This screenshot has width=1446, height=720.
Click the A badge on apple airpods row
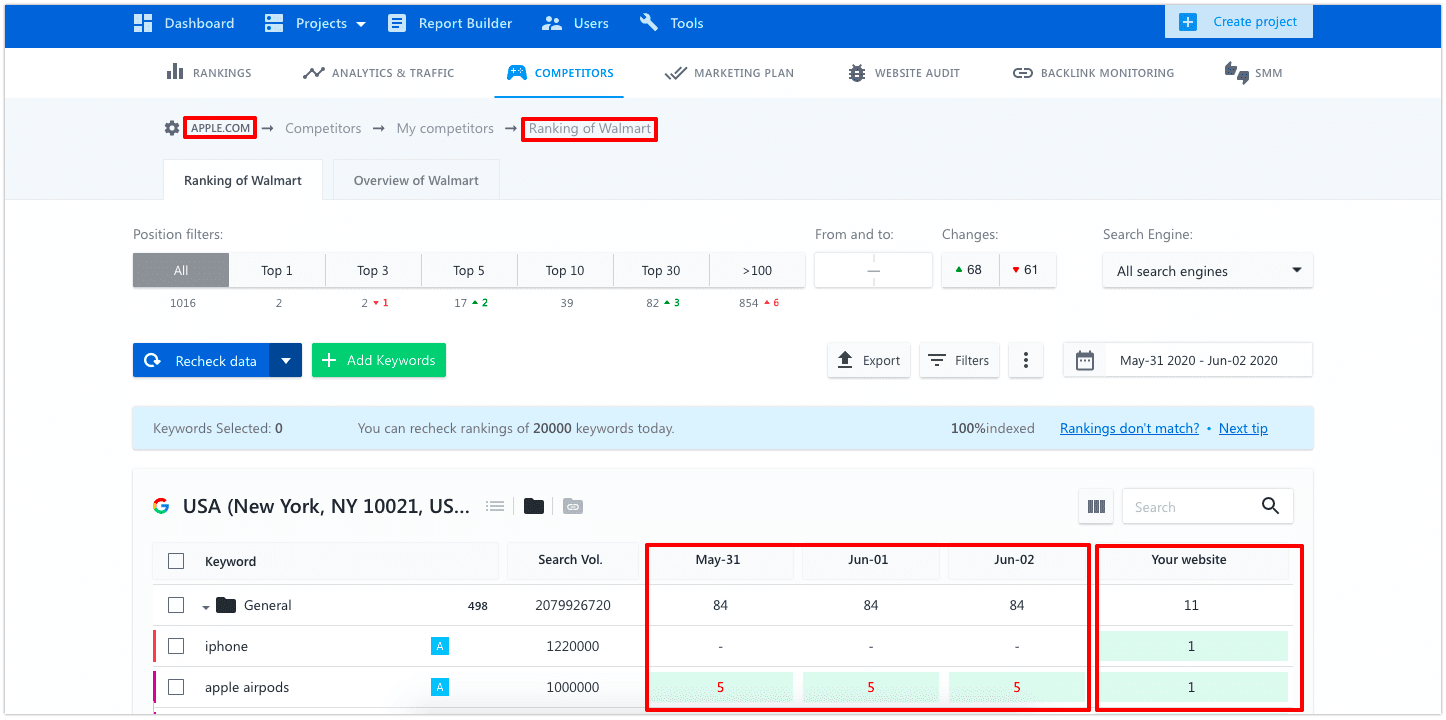pos(440,687)
